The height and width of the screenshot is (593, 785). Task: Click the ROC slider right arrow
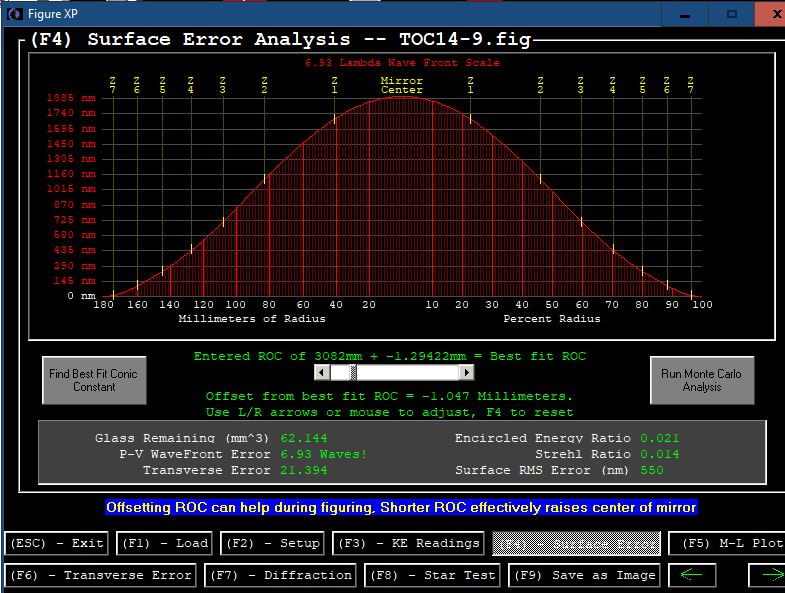coord(466,372)
